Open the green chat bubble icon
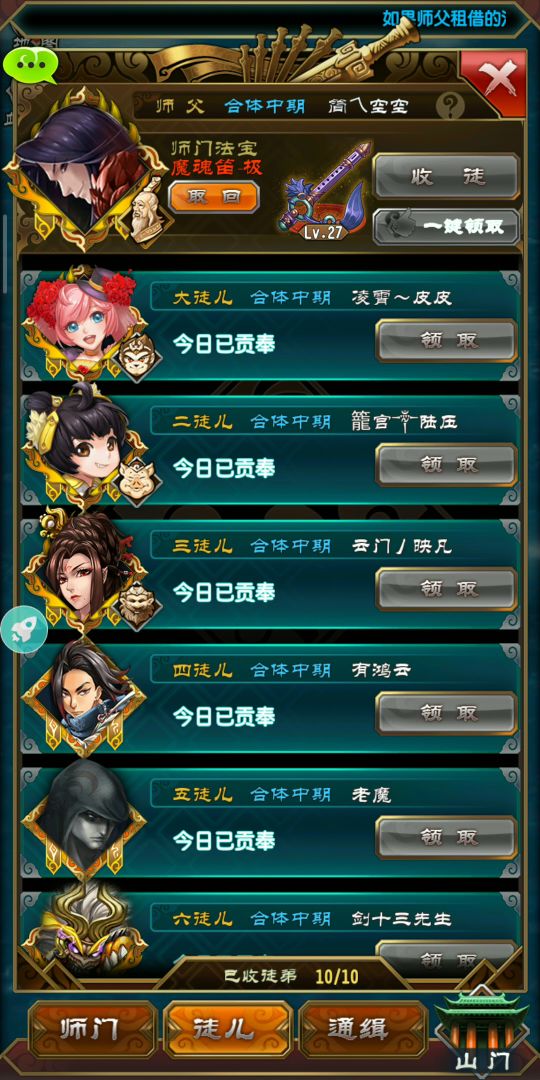 pos(30,64)
